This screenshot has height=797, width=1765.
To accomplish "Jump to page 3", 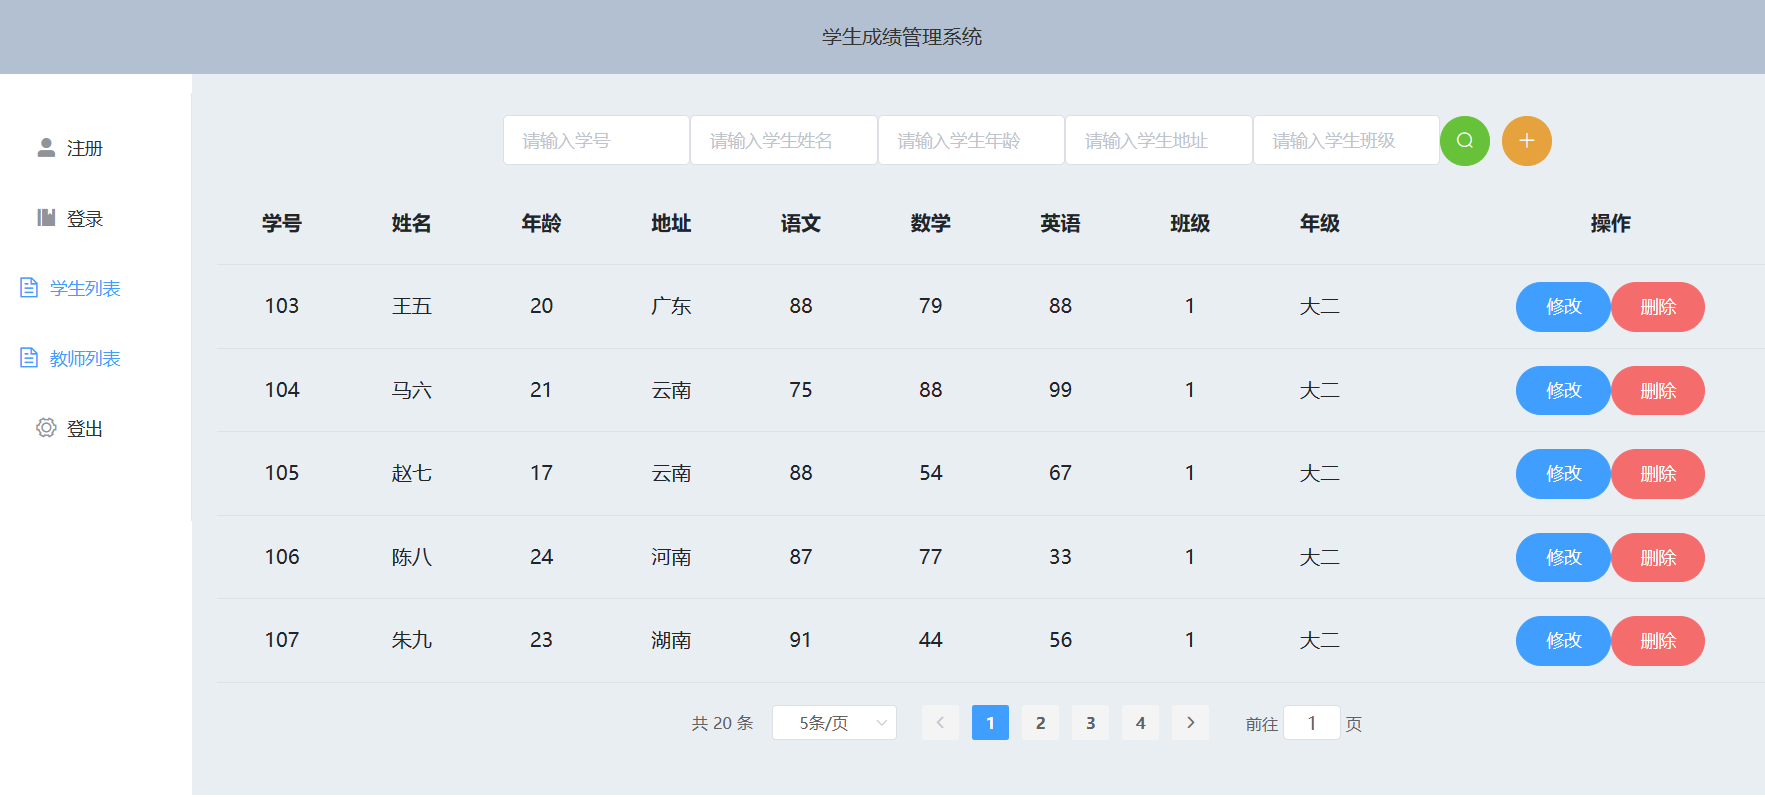I will click(x=1090, y=723).
